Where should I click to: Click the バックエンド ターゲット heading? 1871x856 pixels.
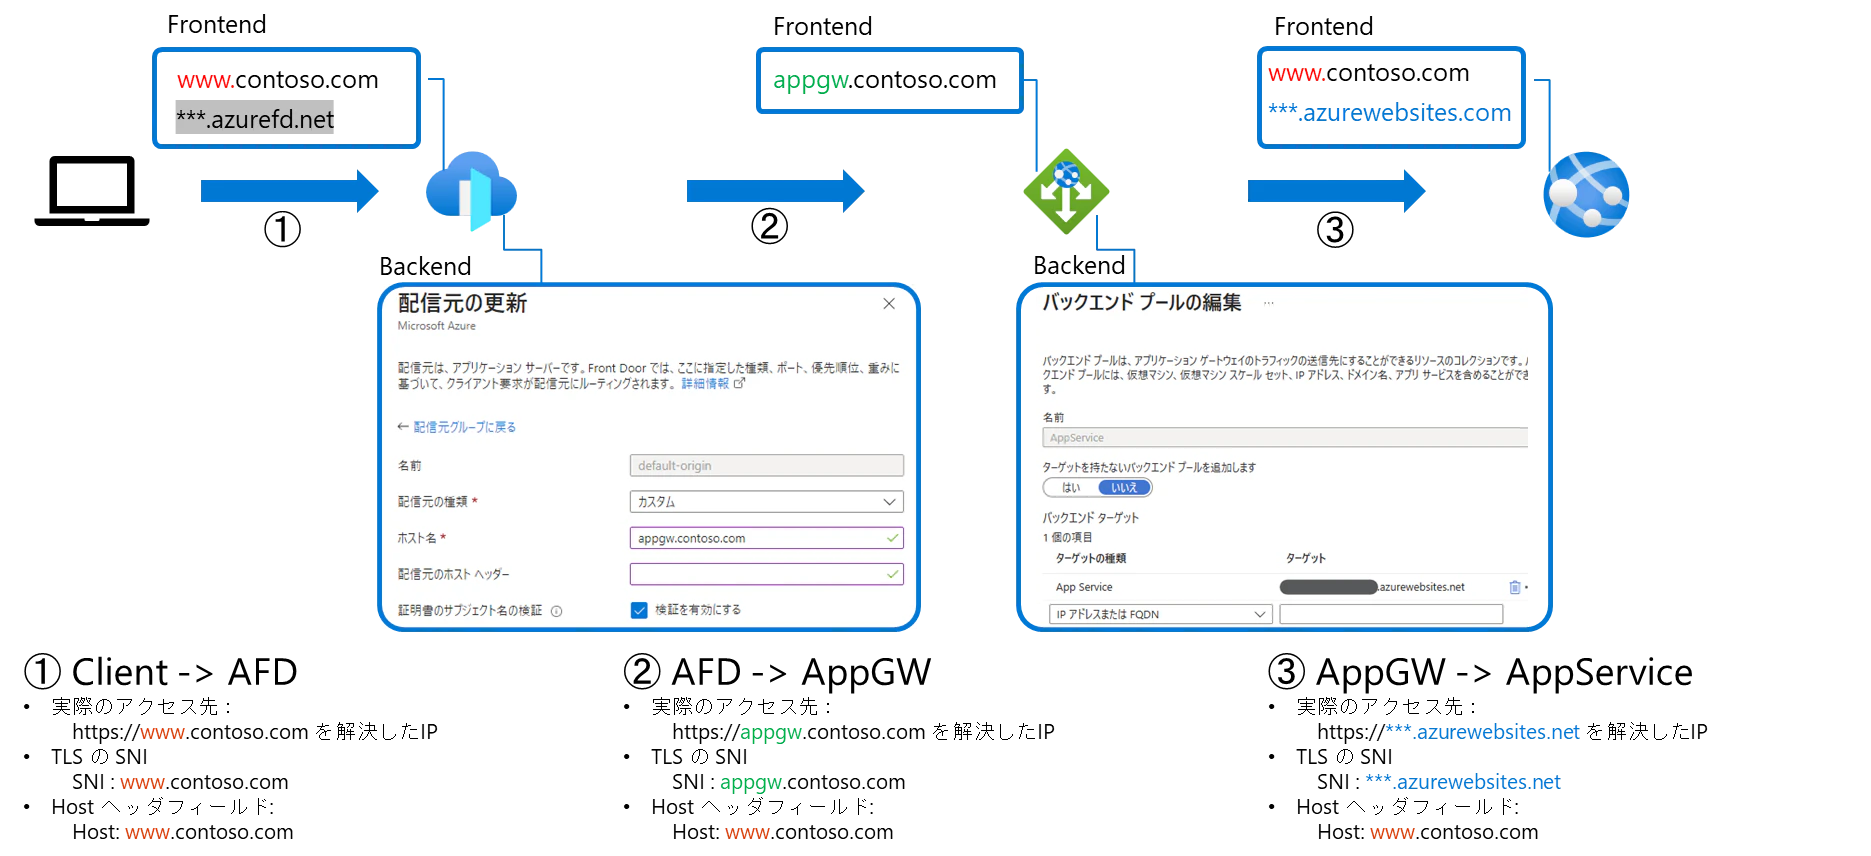1091,518
